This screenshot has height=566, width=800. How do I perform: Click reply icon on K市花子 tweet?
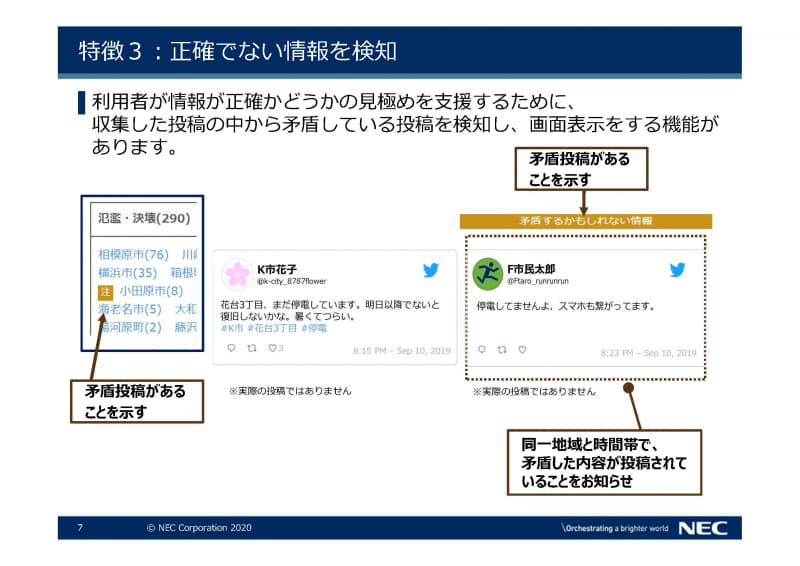(x=231, y=348)
